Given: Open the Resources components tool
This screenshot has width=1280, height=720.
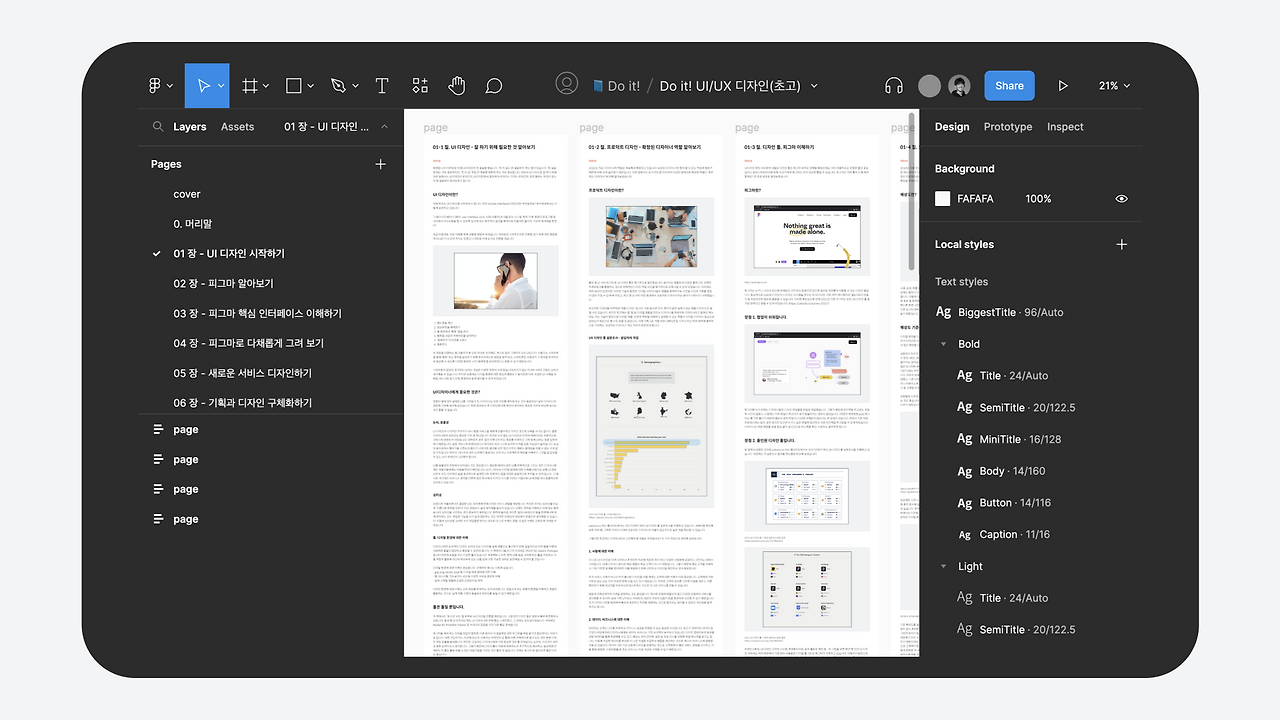Looking at the screenshot, I should pos(420,86).
